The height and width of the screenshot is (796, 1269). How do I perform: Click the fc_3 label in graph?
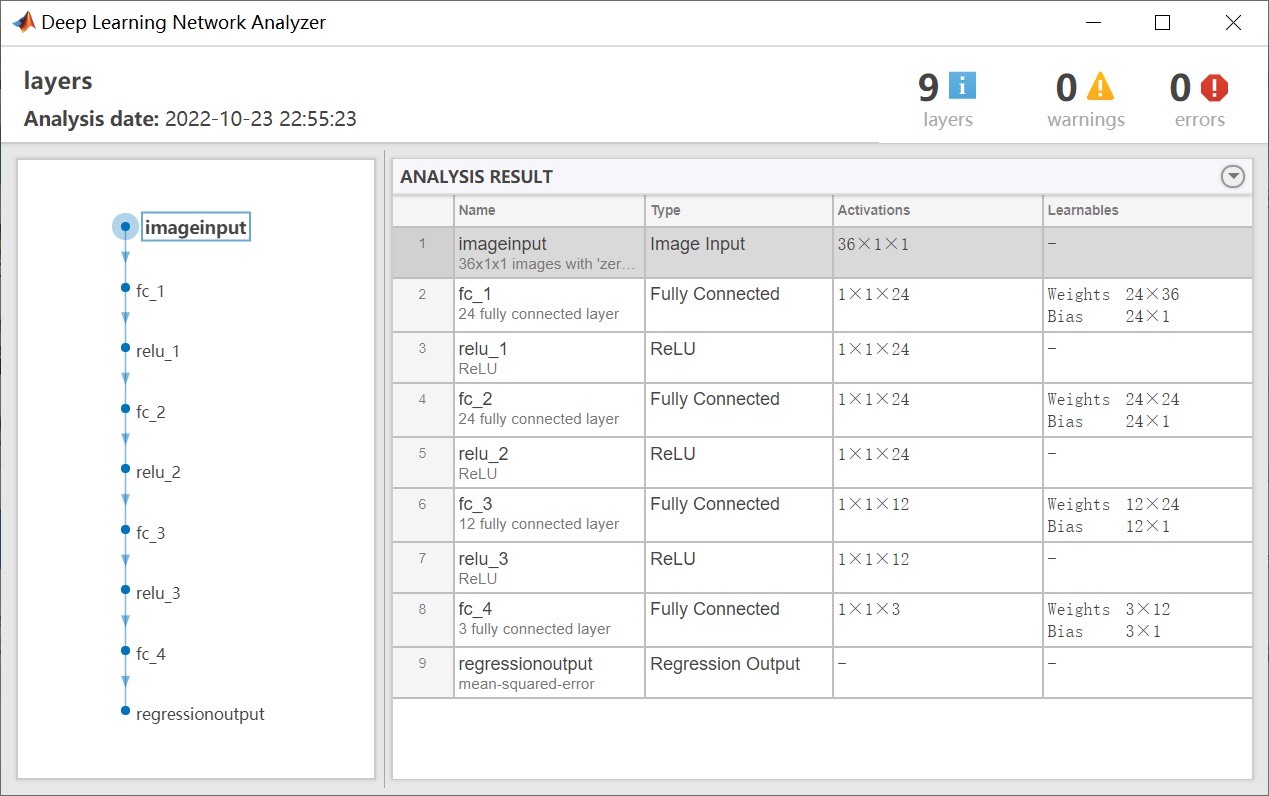point(151,533)
